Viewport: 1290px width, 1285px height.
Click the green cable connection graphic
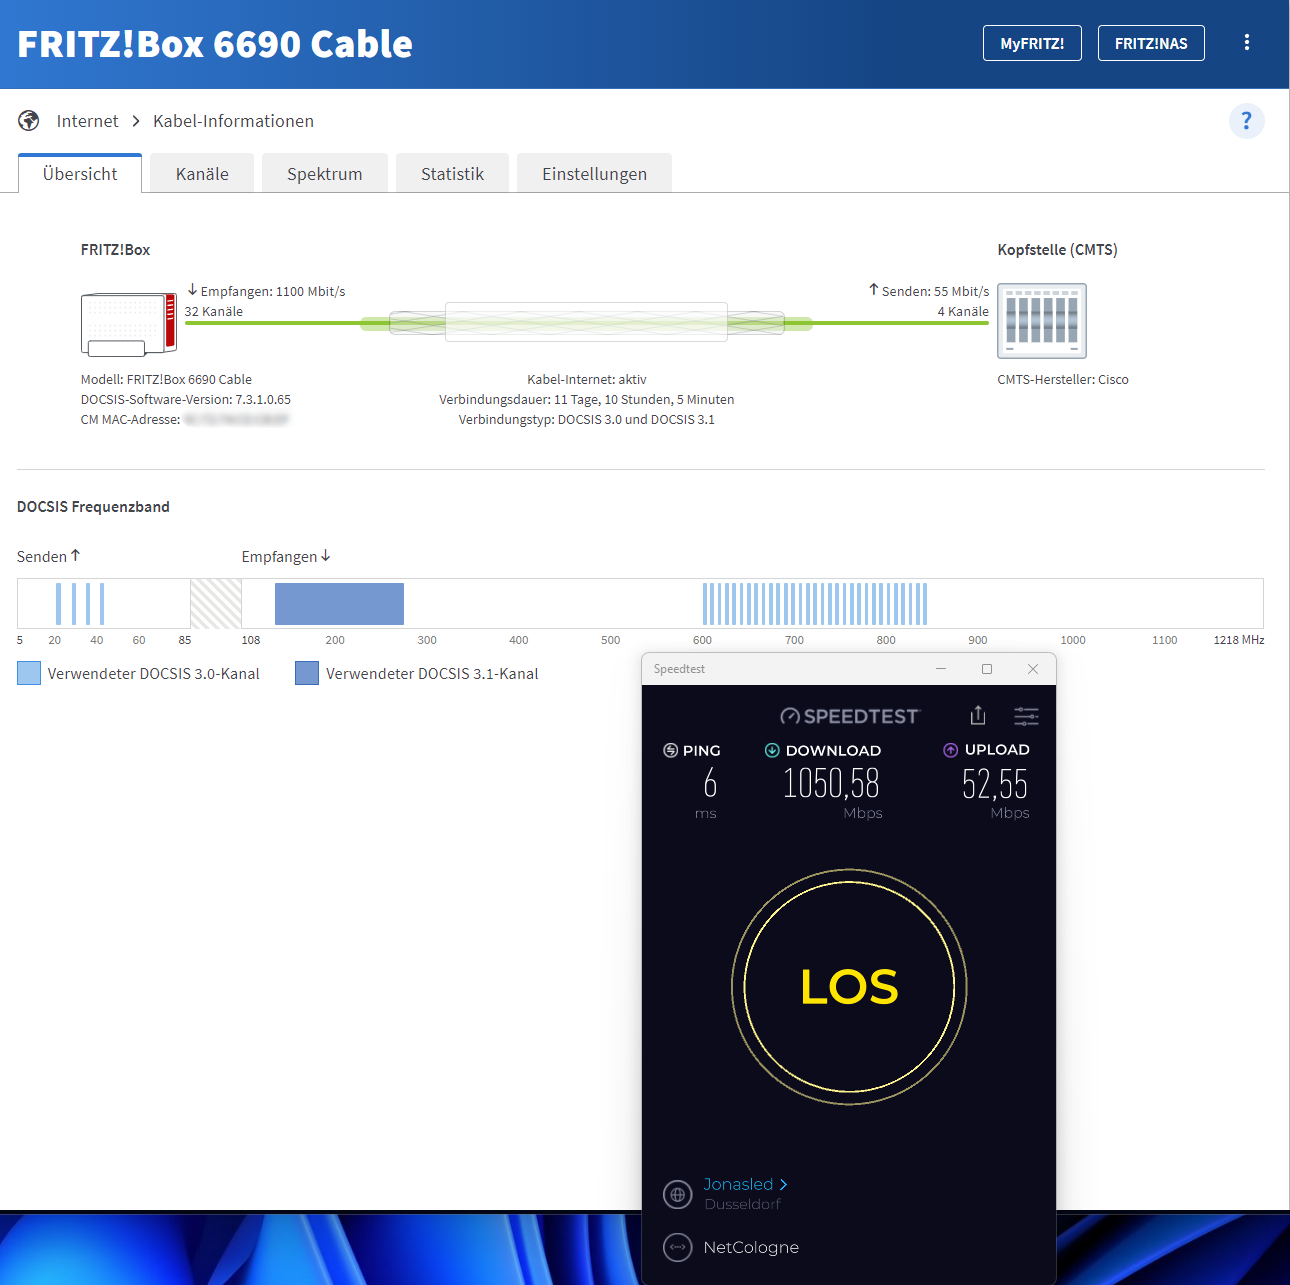click(x=586, y=322)
